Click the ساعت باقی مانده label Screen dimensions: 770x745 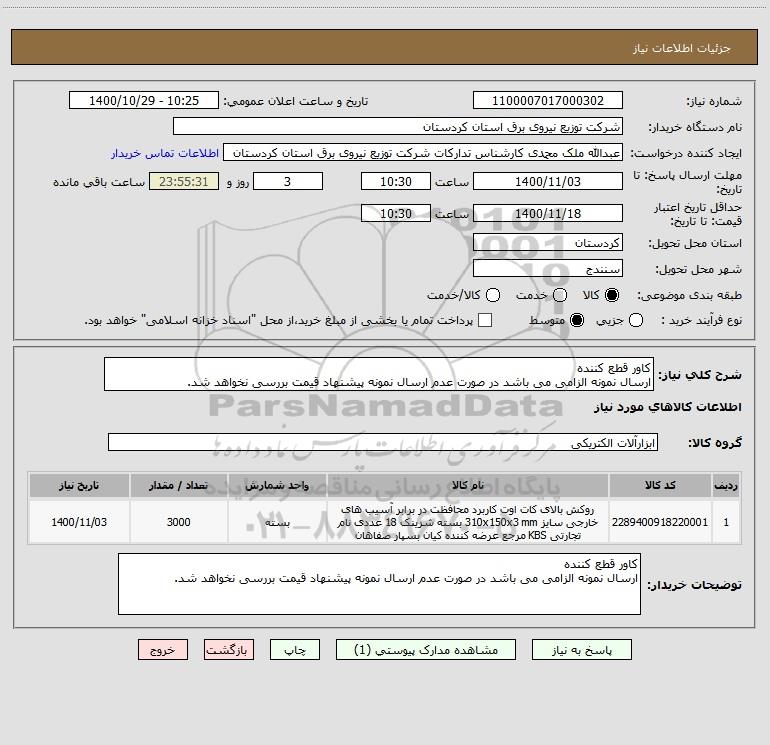pos(99,182)
